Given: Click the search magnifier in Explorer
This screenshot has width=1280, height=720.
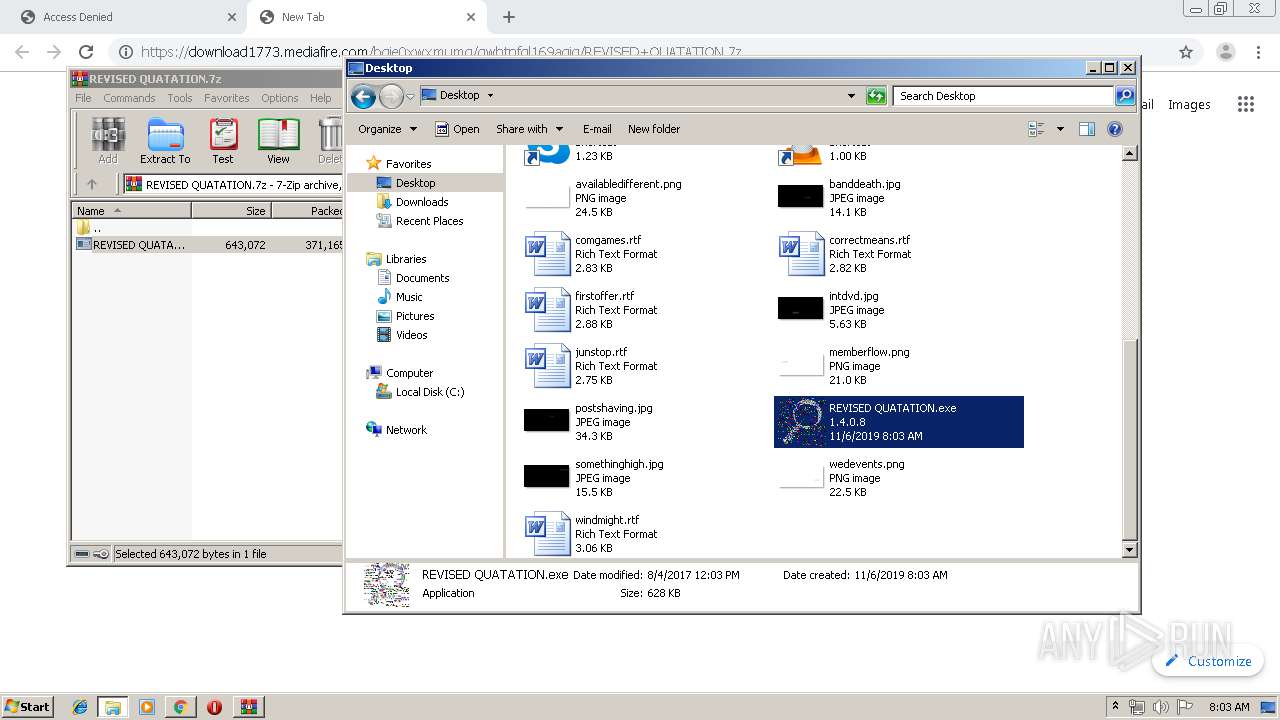Looking at the screenshot, I should pos(1125,96).
